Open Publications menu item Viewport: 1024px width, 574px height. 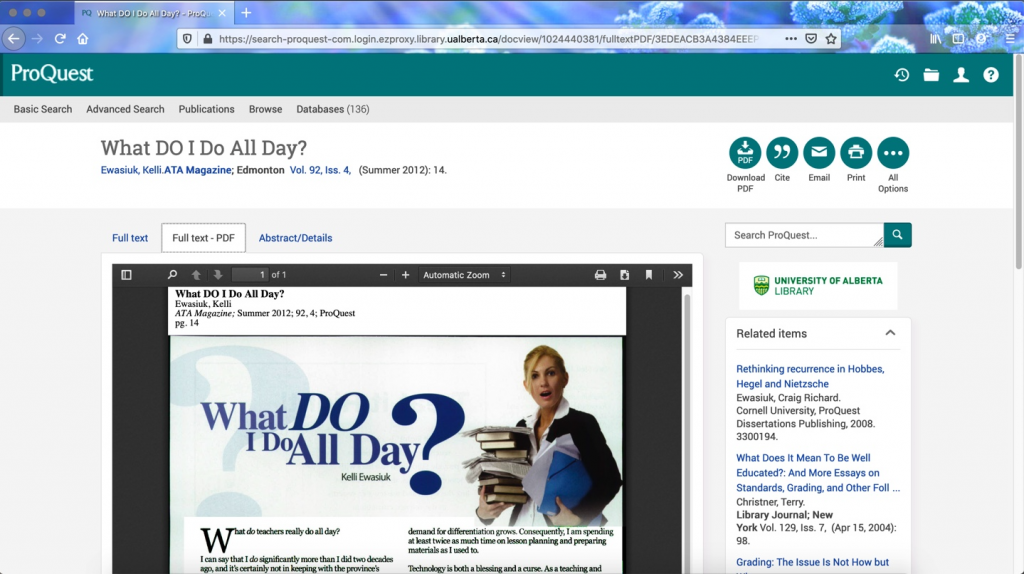[206, 109]
